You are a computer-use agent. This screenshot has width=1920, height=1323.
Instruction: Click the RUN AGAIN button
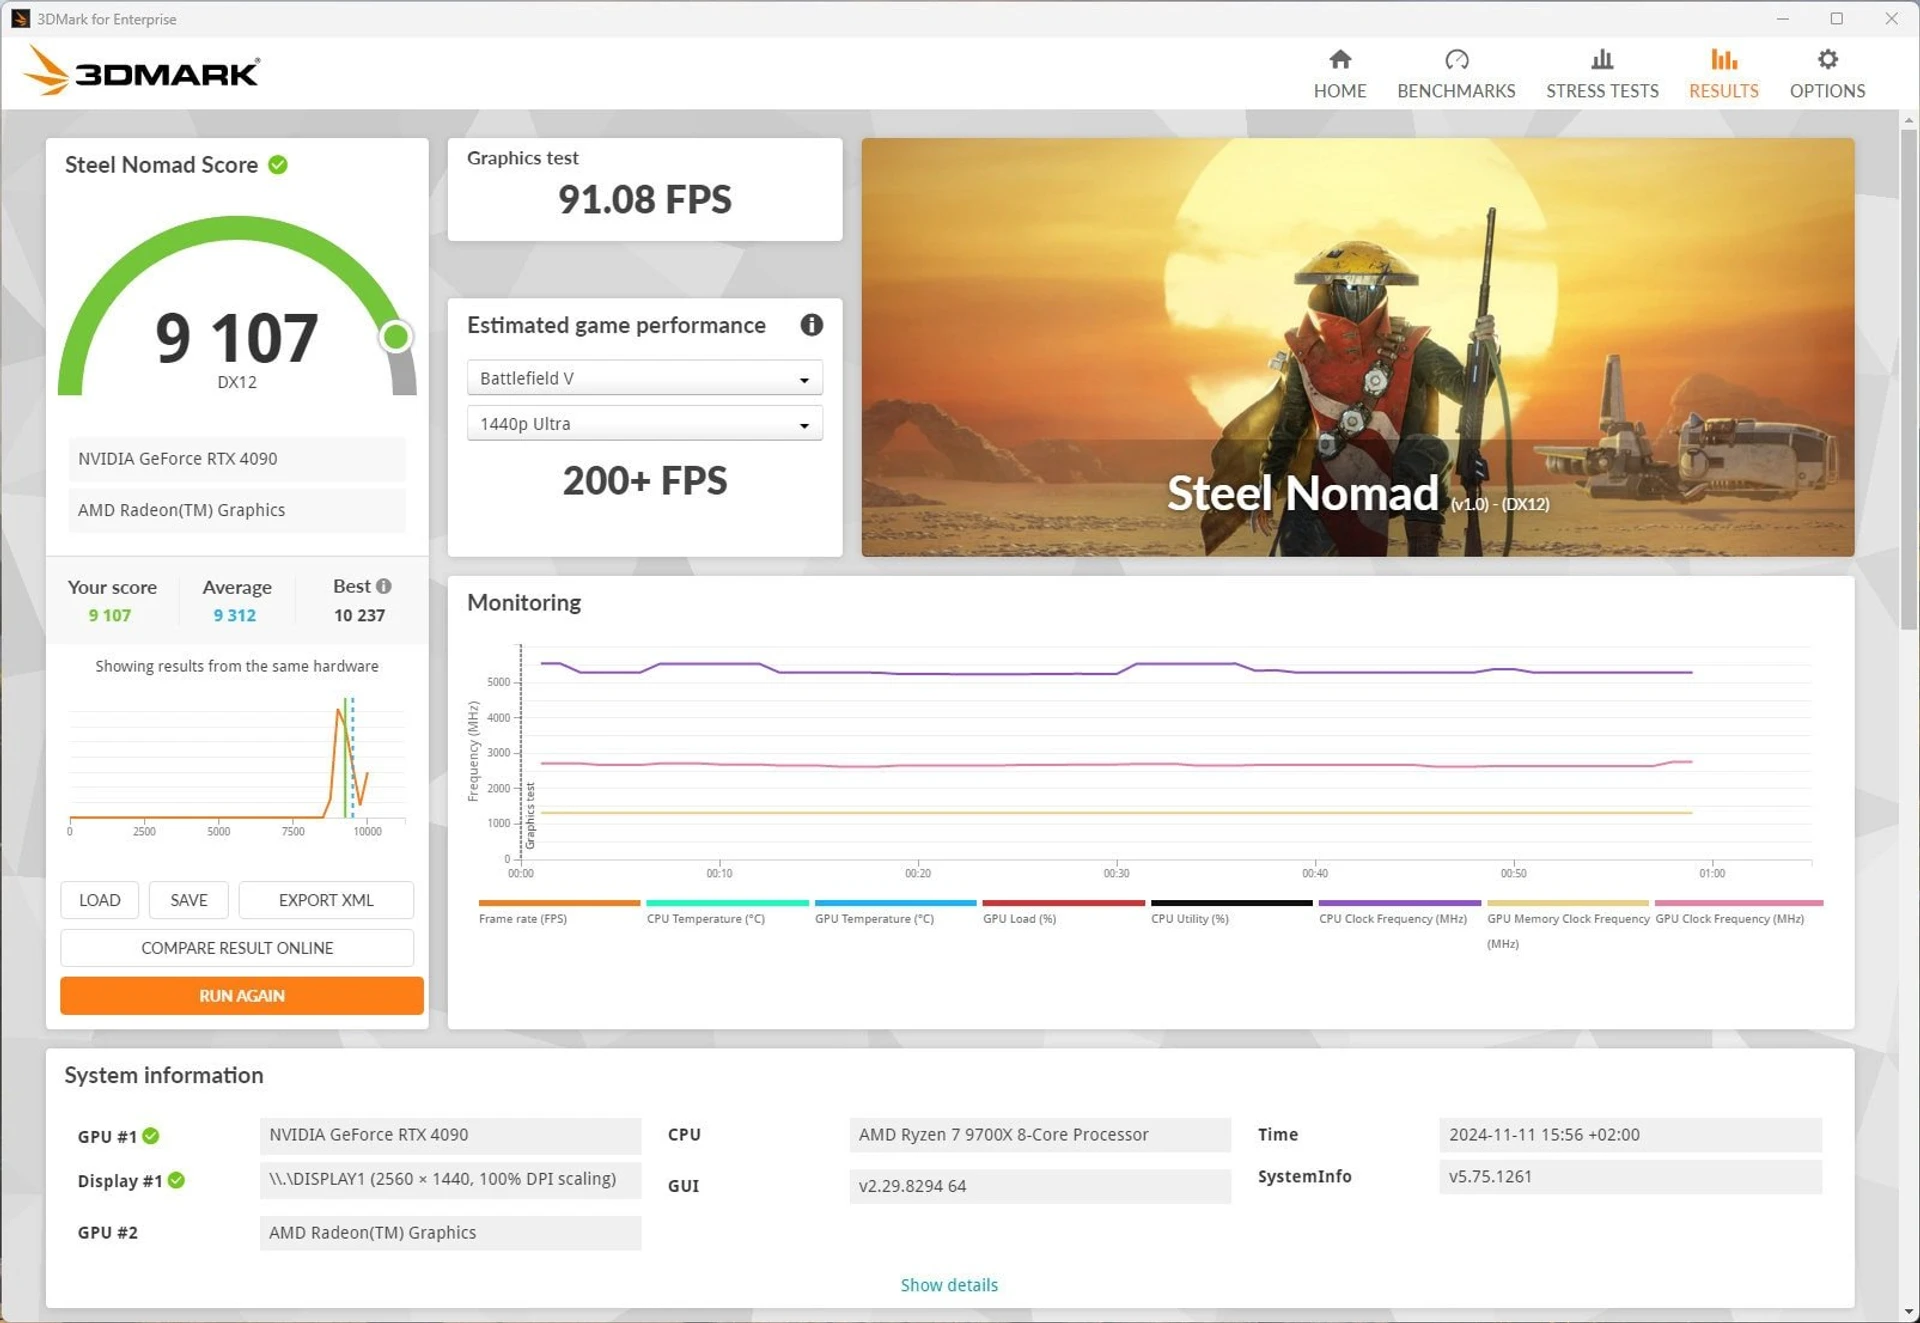pyautogui.click(x=242, y=996)
